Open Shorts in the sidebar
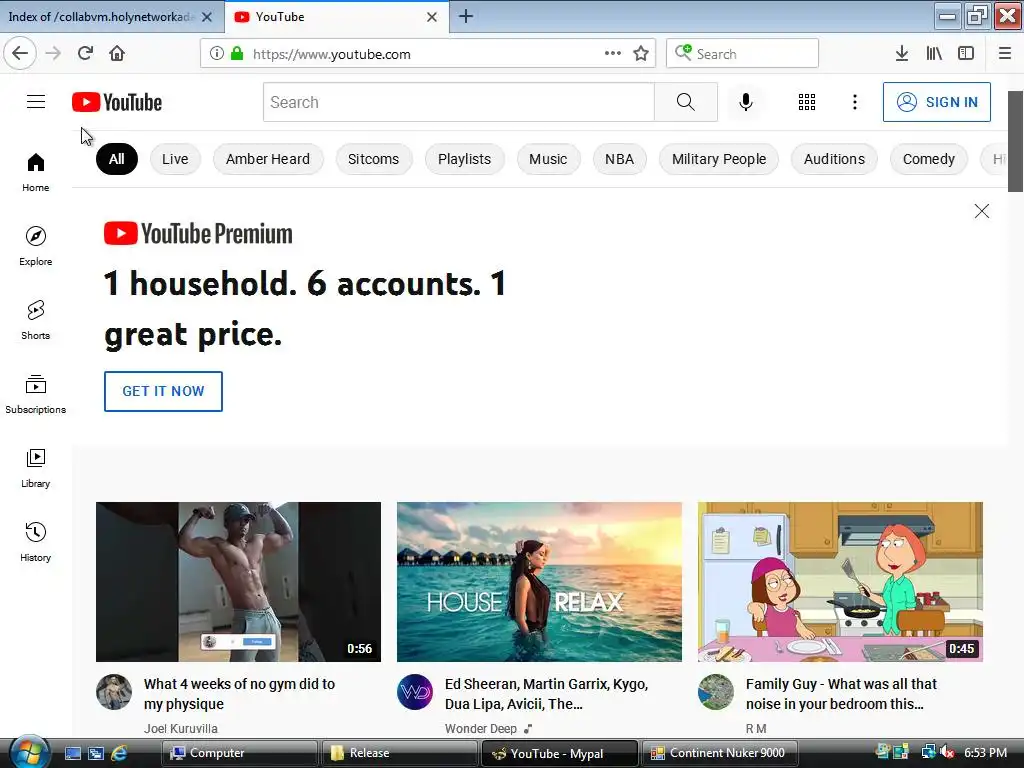This screenshot has width=1024, height=768. [x=35, y=320]
